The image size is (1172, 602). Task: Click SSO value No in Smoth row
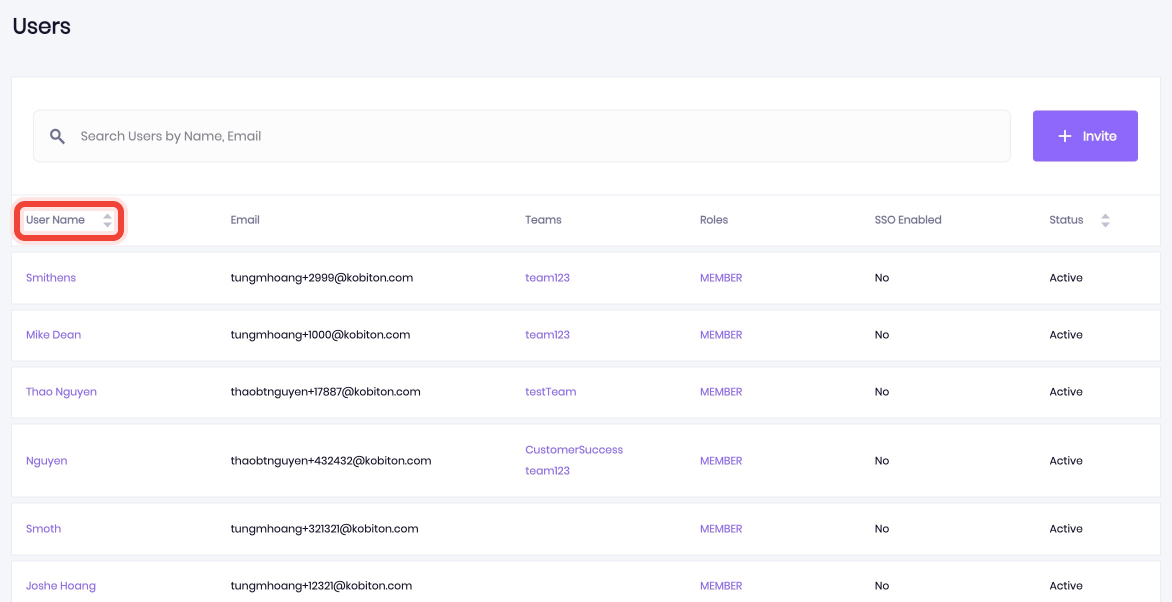click(881, 529)
